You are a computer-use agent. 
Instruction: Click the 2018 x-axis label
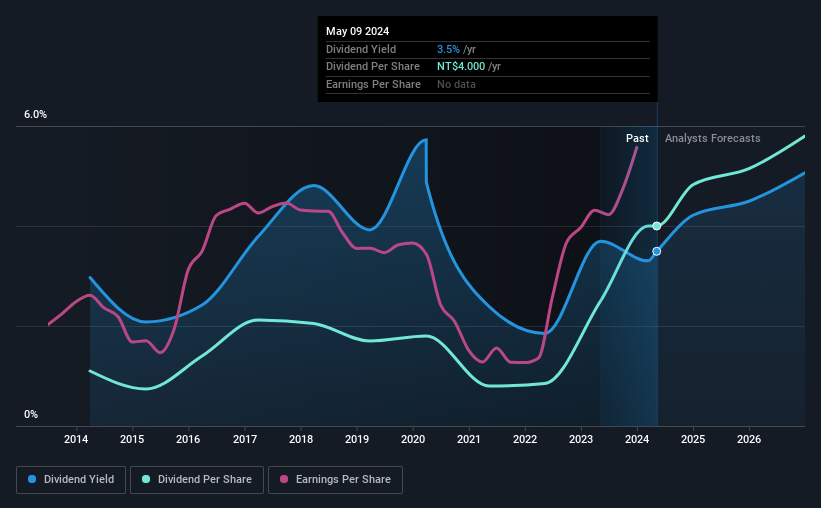point(301,439)
